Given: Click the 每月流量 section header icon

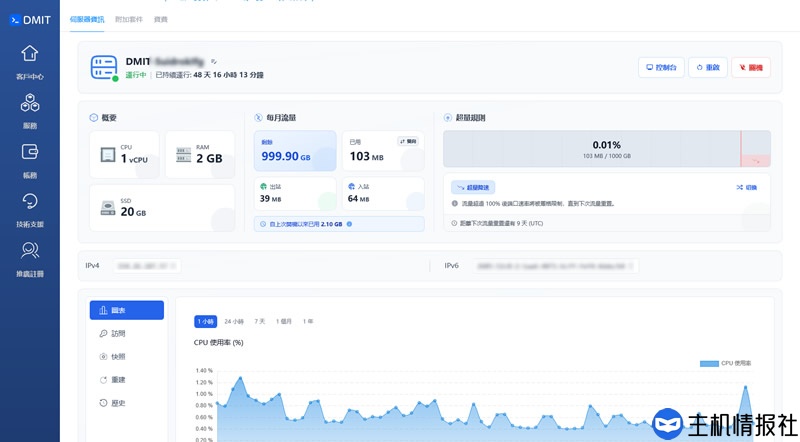Looking at the screenshot, I should coord(258,118).
